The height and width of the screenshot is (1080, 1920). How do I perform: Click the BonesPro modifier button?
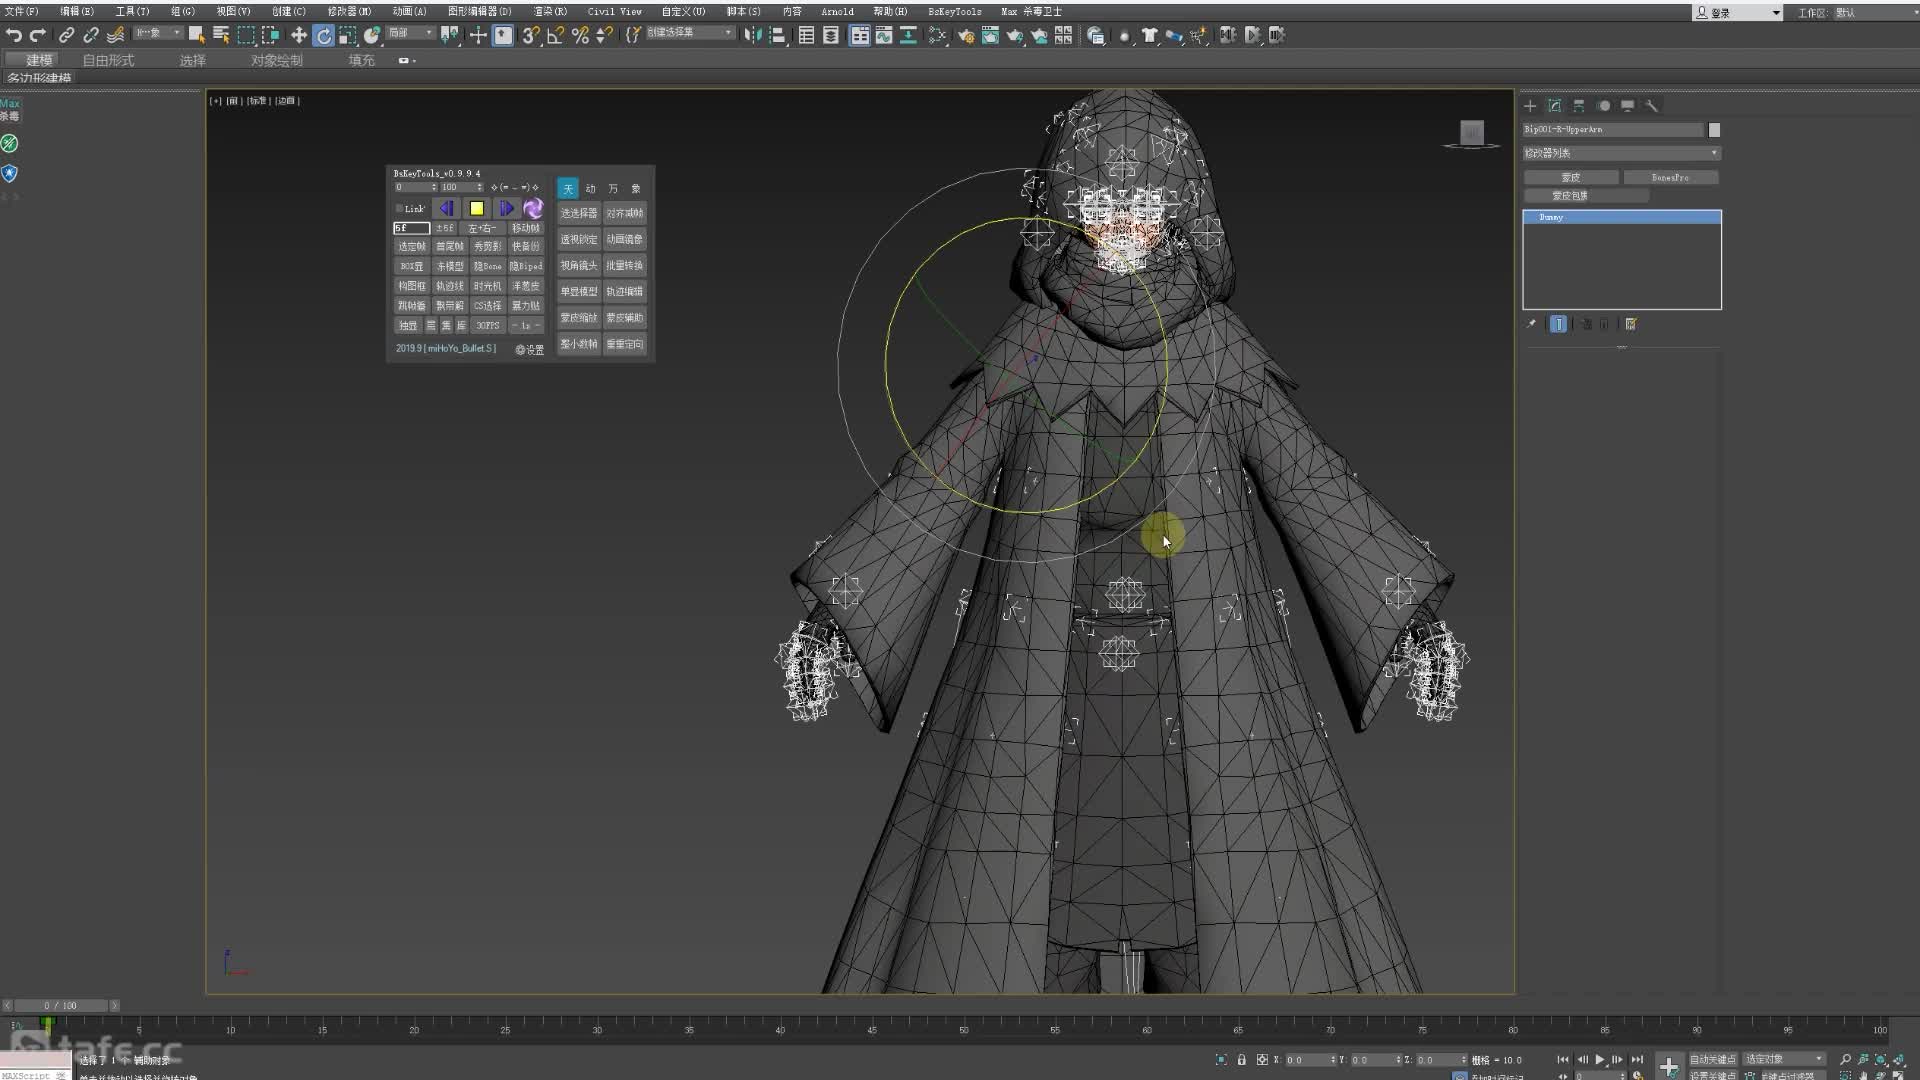[1670, 177]
